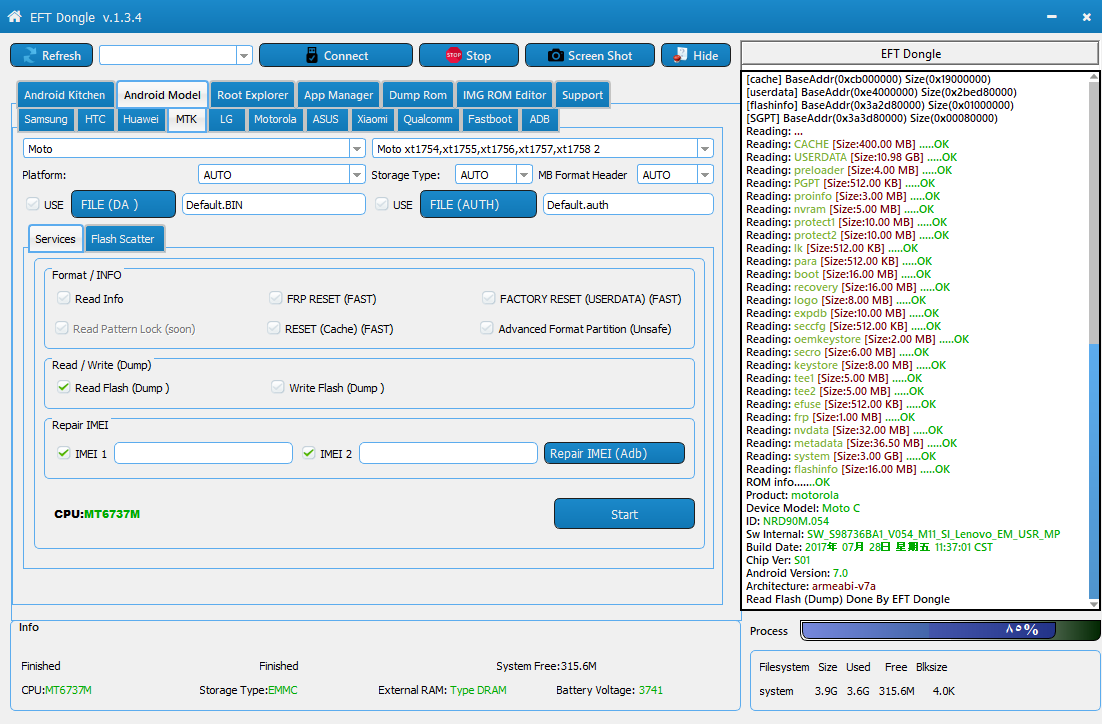Click the scroll-up arrow of log panel

click(x=1094, y=77)
